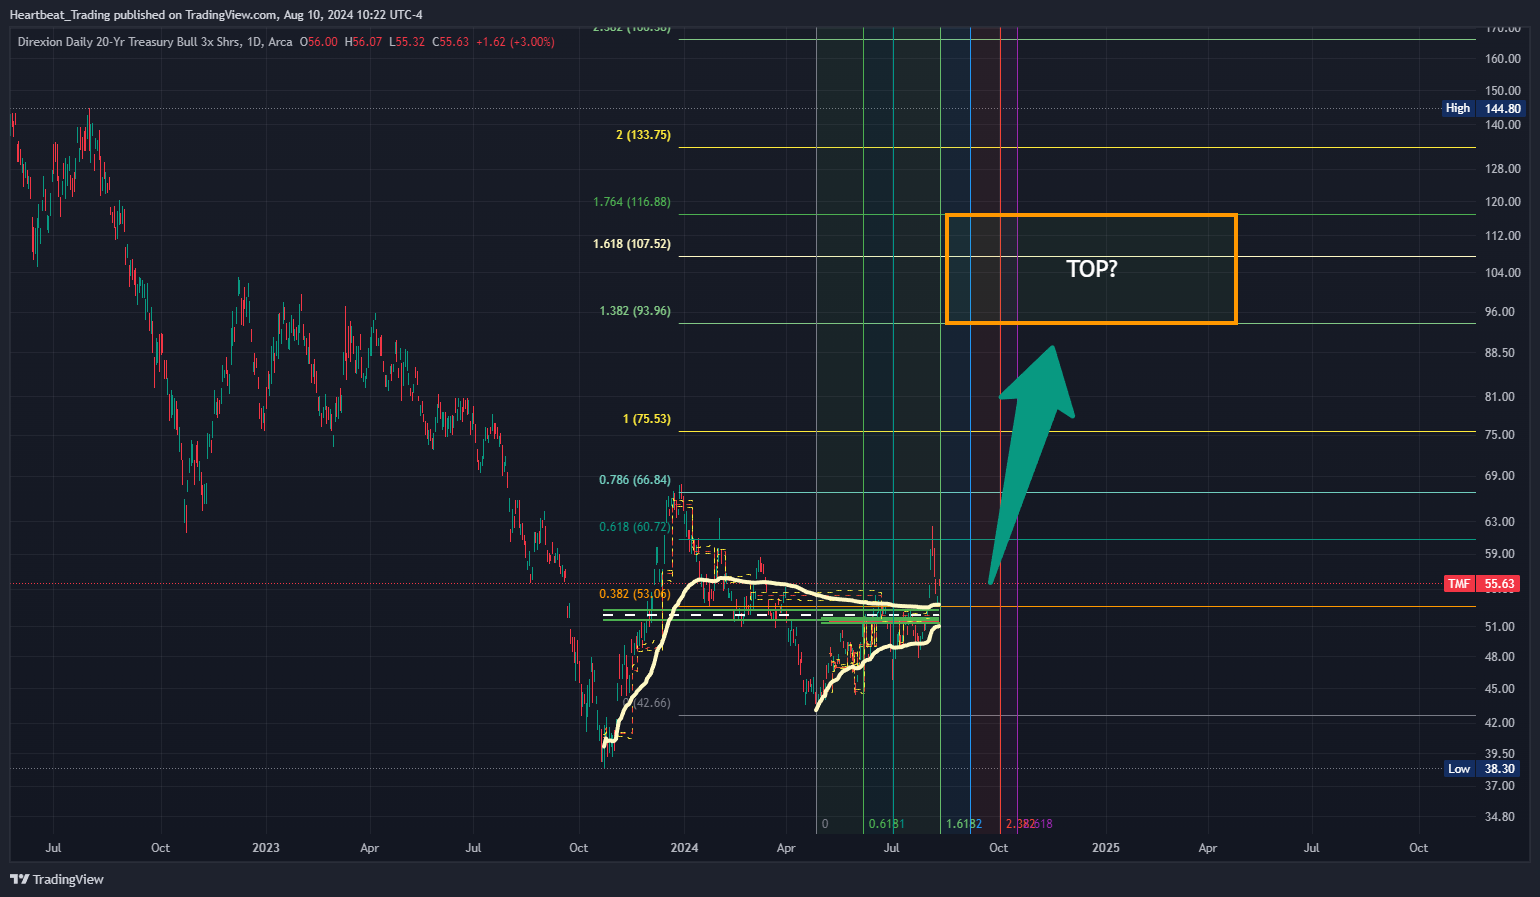Select the 1.382 (93.96) Fibonacci level label

tap(635, 311)
